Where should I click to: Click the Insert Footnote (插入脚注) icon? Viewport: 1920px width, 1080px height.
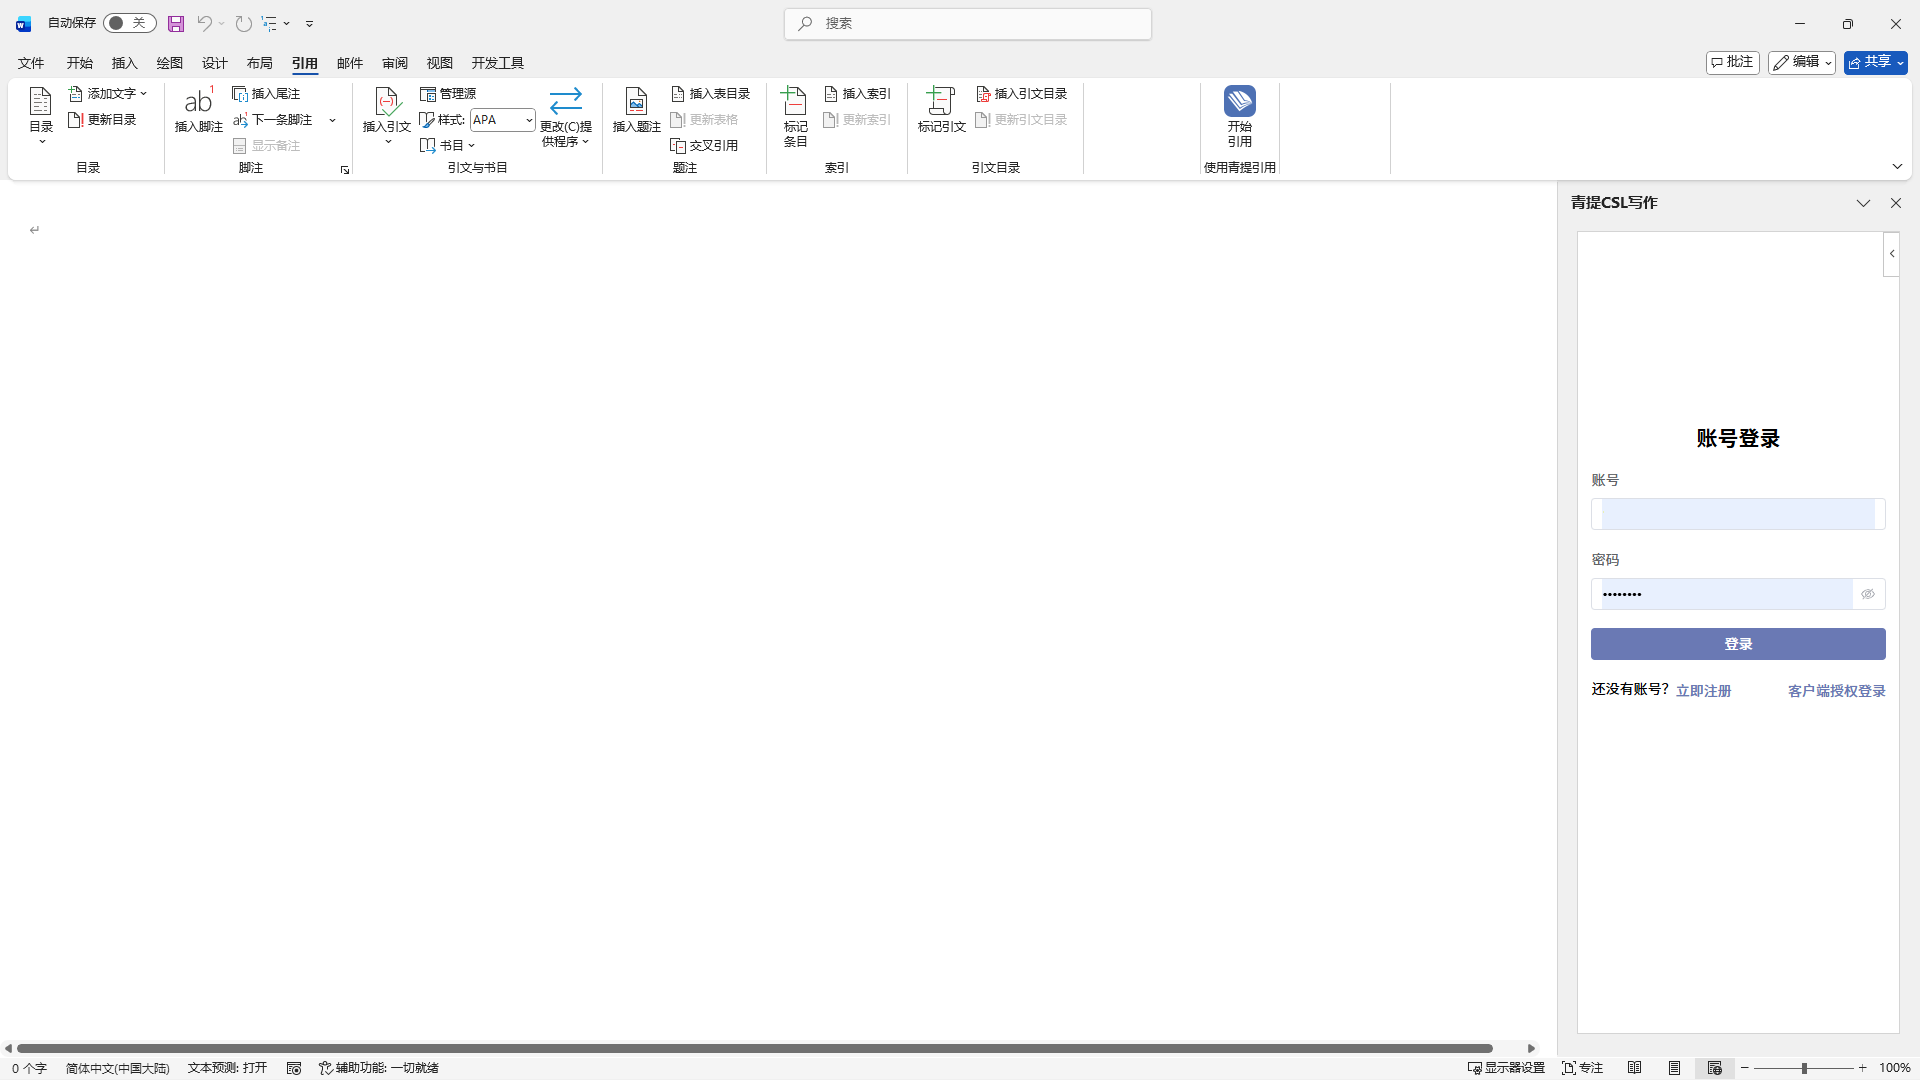(198, 101)
